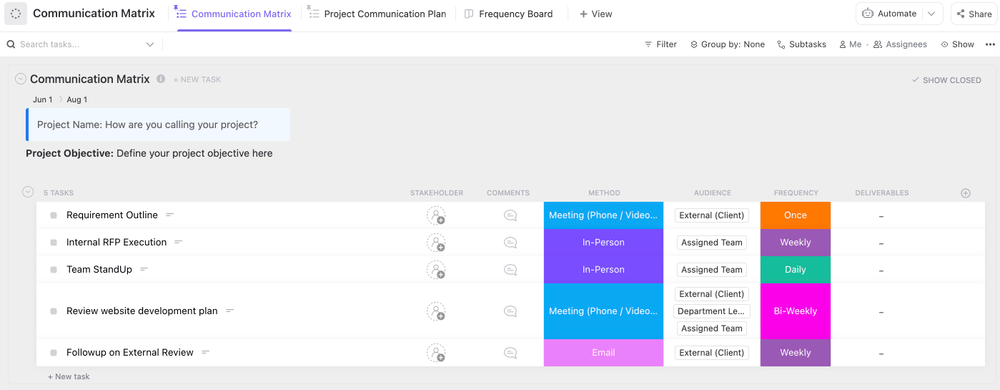Toggle status box for Internal RFP Execution
Image resolution: width=1000 pixels, height=390 pixels.
click(54, 243)
